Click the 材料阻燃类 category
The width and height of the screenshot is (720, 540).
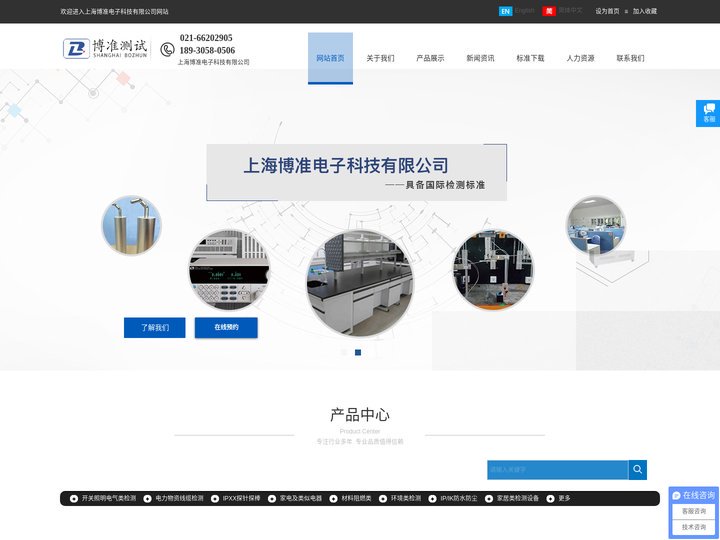tap(356, 498)
